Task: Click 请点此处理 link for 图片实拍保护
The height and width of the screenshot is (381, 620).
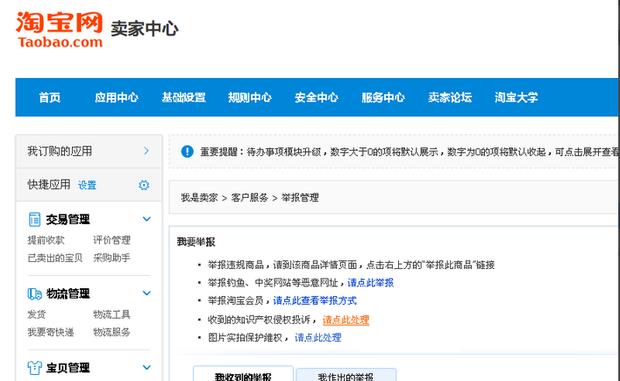Action: click(318, 338)
